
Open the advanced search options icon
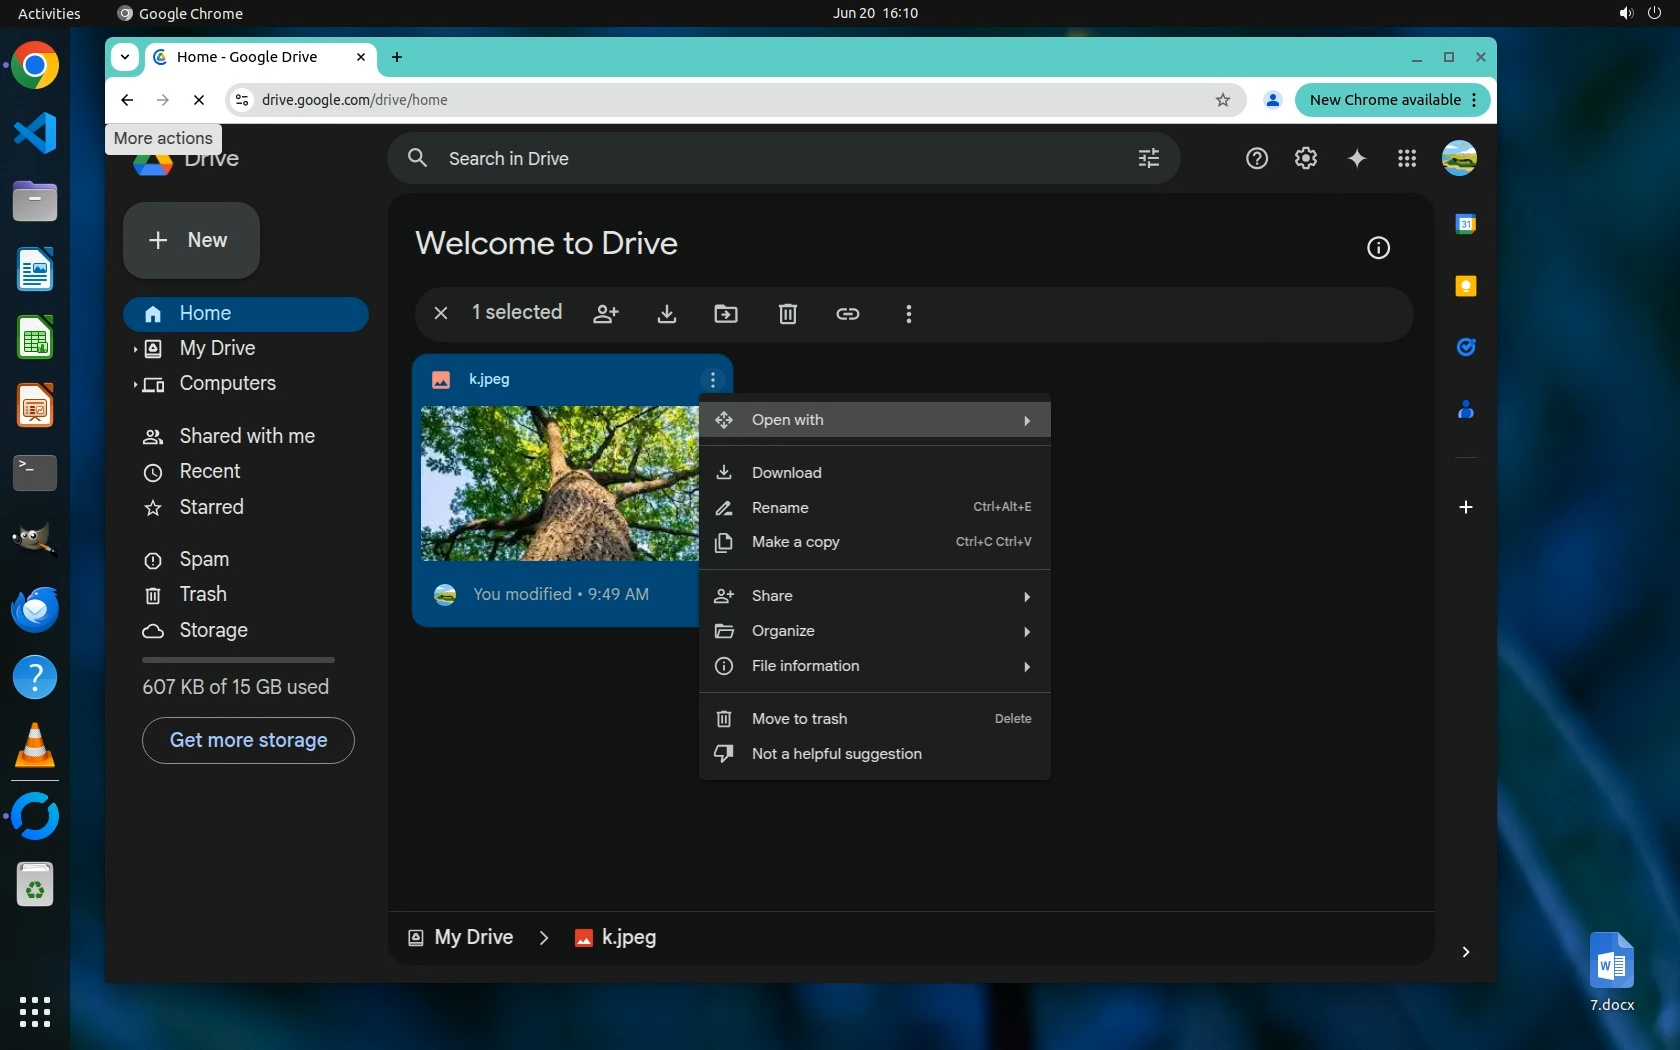click(1149, 158)
